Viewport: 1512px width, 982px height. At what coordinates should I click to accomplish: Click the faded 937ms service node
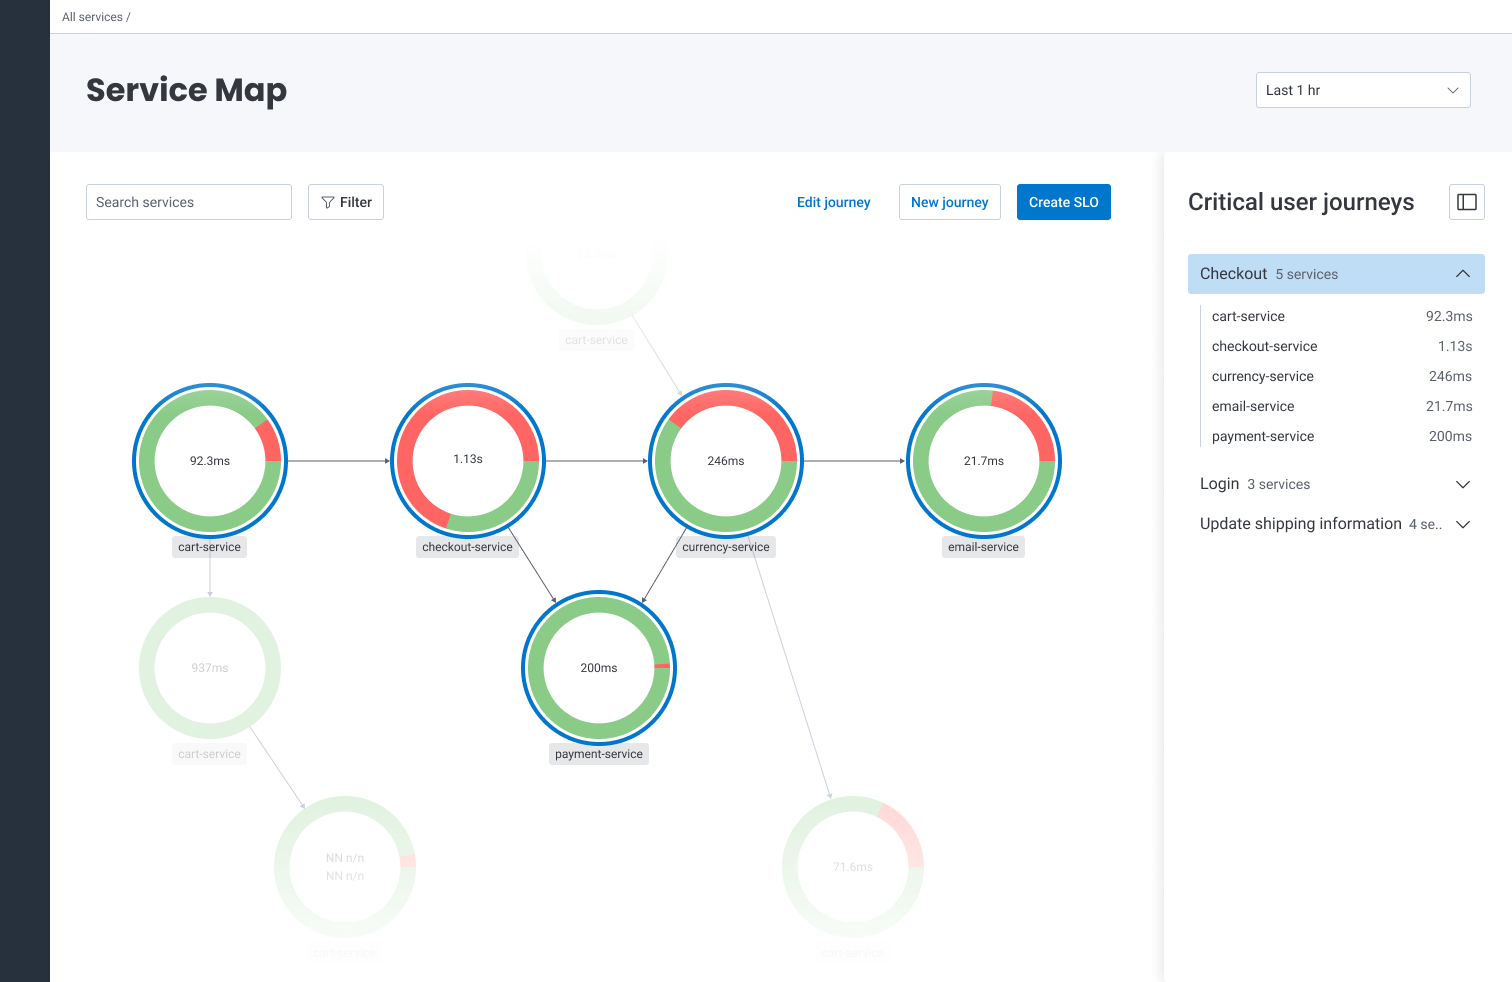point(210,668)
